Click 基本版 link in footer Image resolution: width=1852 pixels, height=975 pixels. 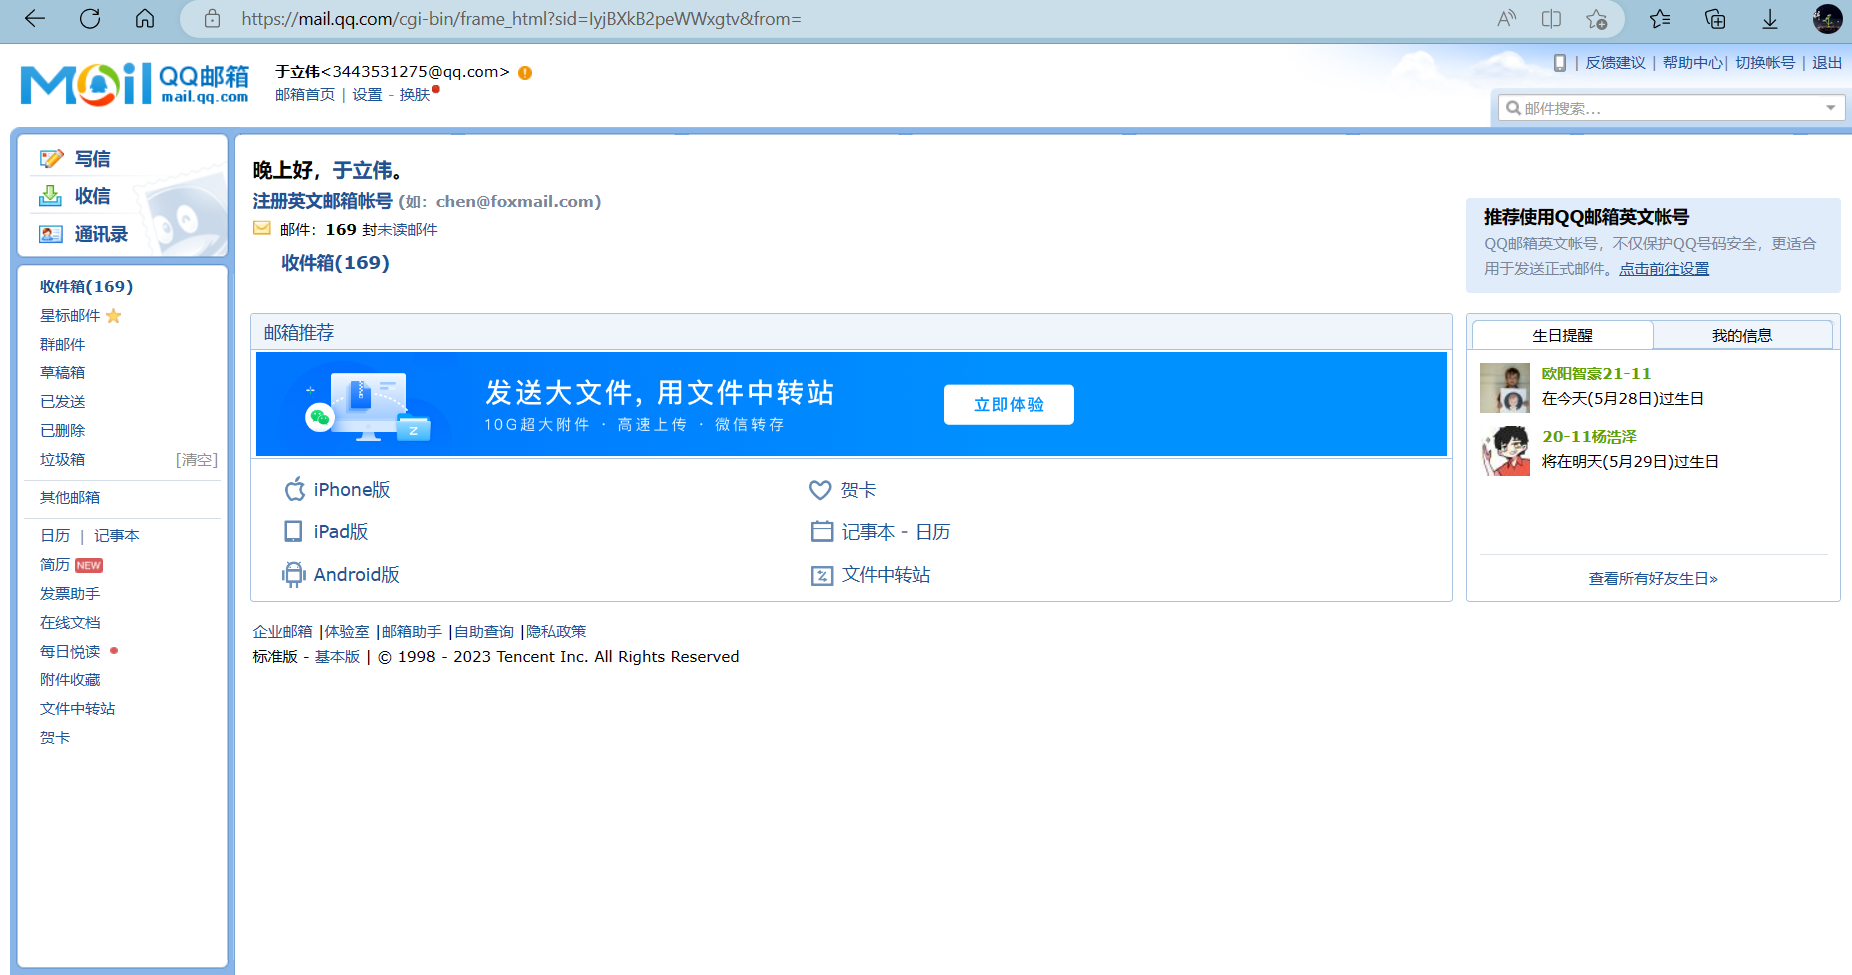click(x=337, y=657)
